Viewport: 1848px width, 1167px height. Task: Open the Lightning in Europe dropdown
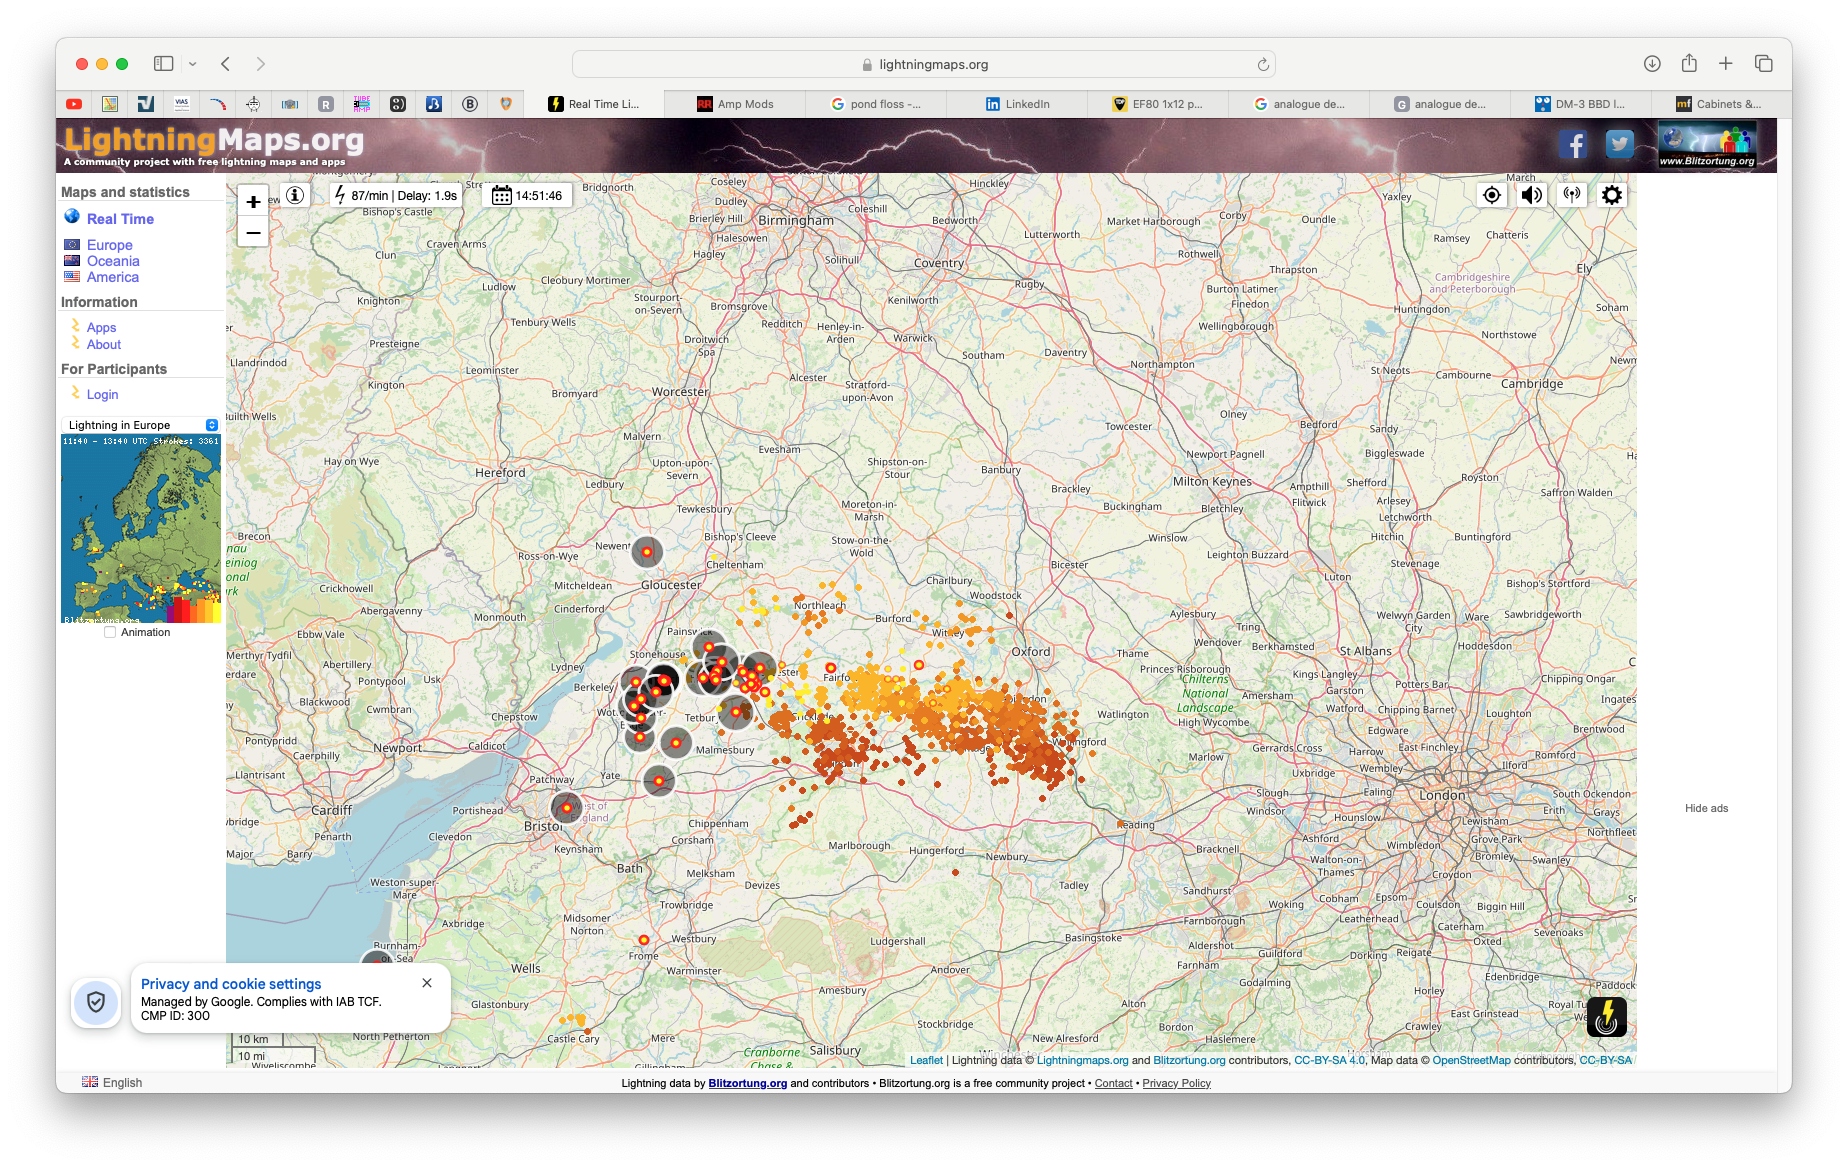[140, 425]
